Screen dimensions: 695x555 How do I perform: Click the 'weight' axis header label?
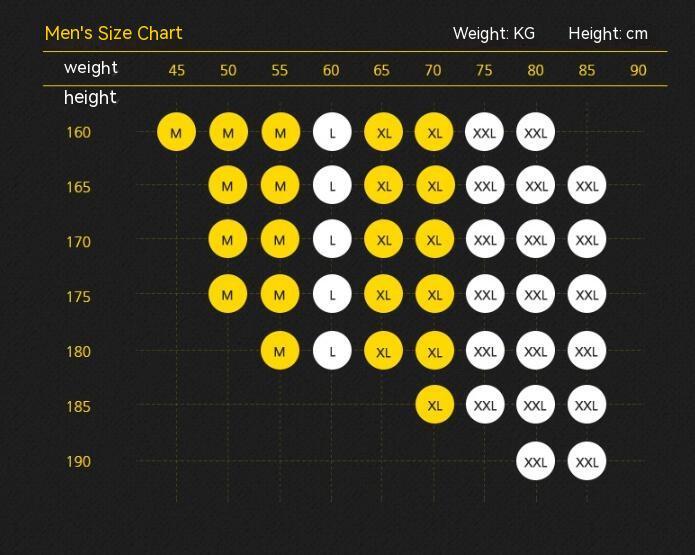click(x=91, y=68)
